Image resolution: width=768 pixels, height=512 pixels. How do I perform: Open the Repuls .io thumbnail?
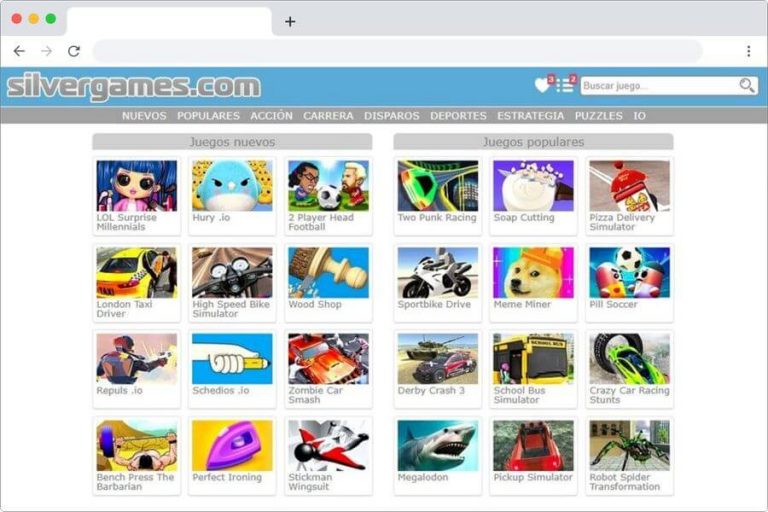click(x=137, y=359)
